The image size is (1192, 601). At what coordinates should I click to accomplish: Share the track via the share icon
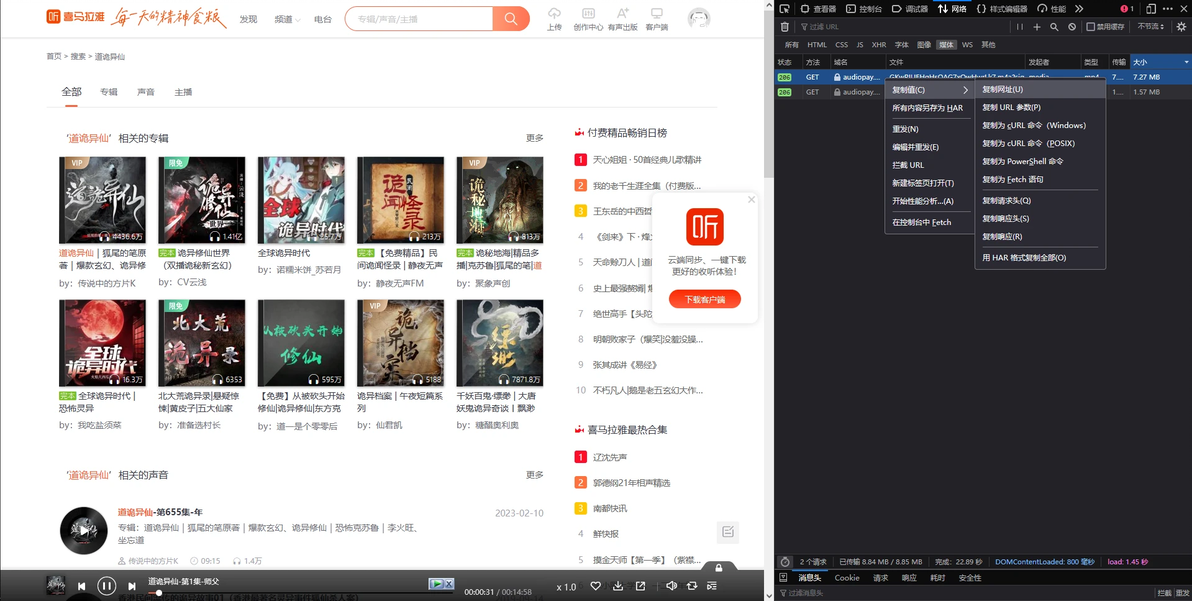(x=641, y=586)
